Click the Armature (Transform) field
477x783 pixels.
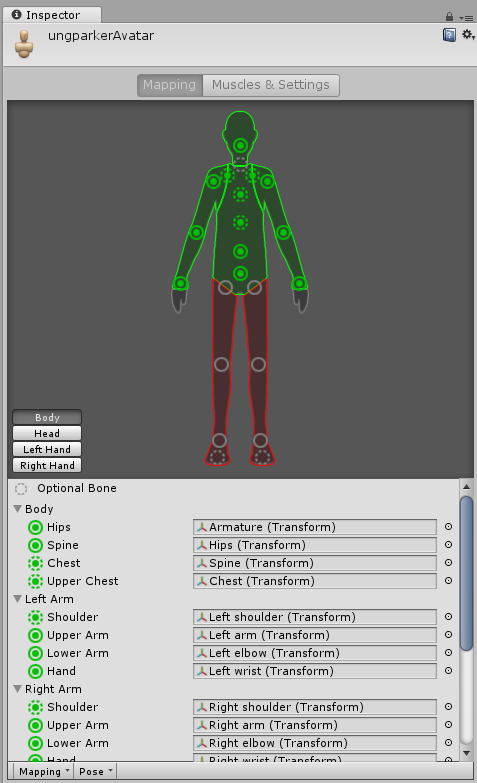coord(315,527)
